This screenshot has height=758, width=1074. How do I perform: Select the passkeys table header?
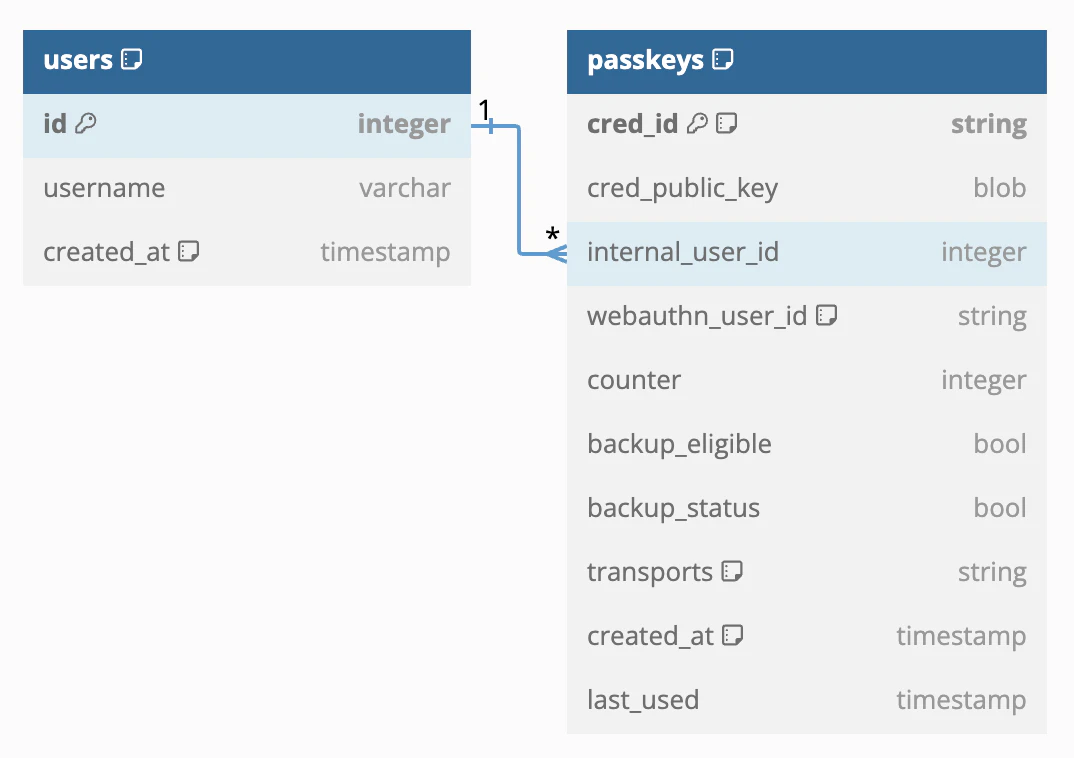(806, 62)
